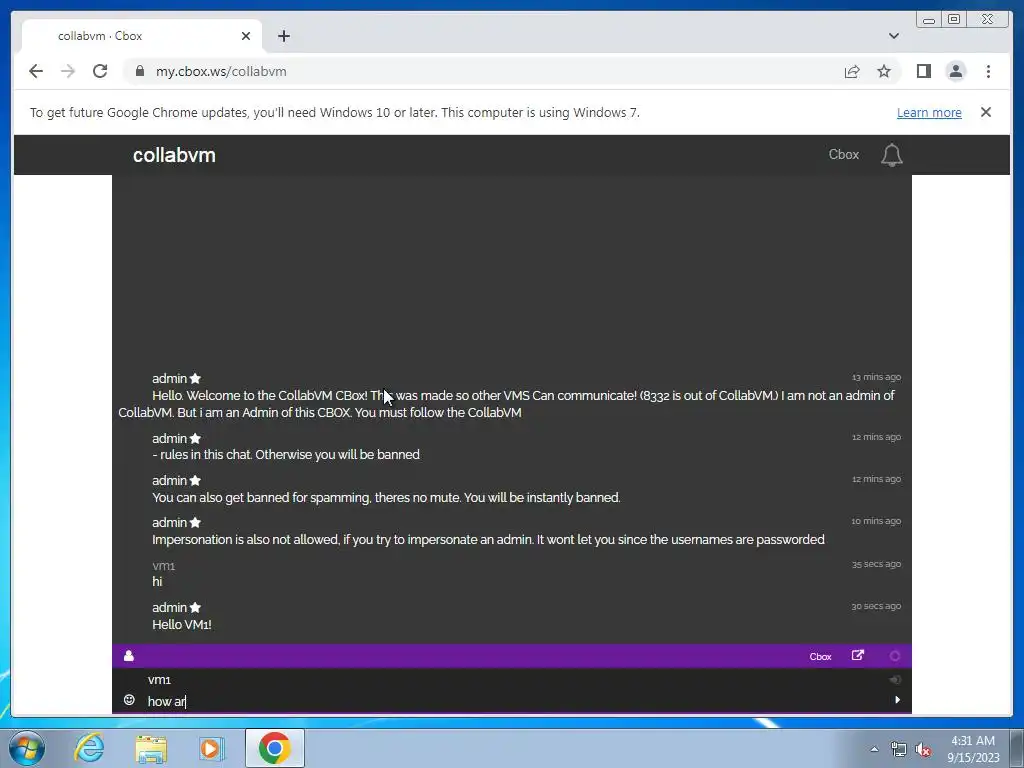
Task: Click the user profile icon in the purple bar
Action: point(129,656)
